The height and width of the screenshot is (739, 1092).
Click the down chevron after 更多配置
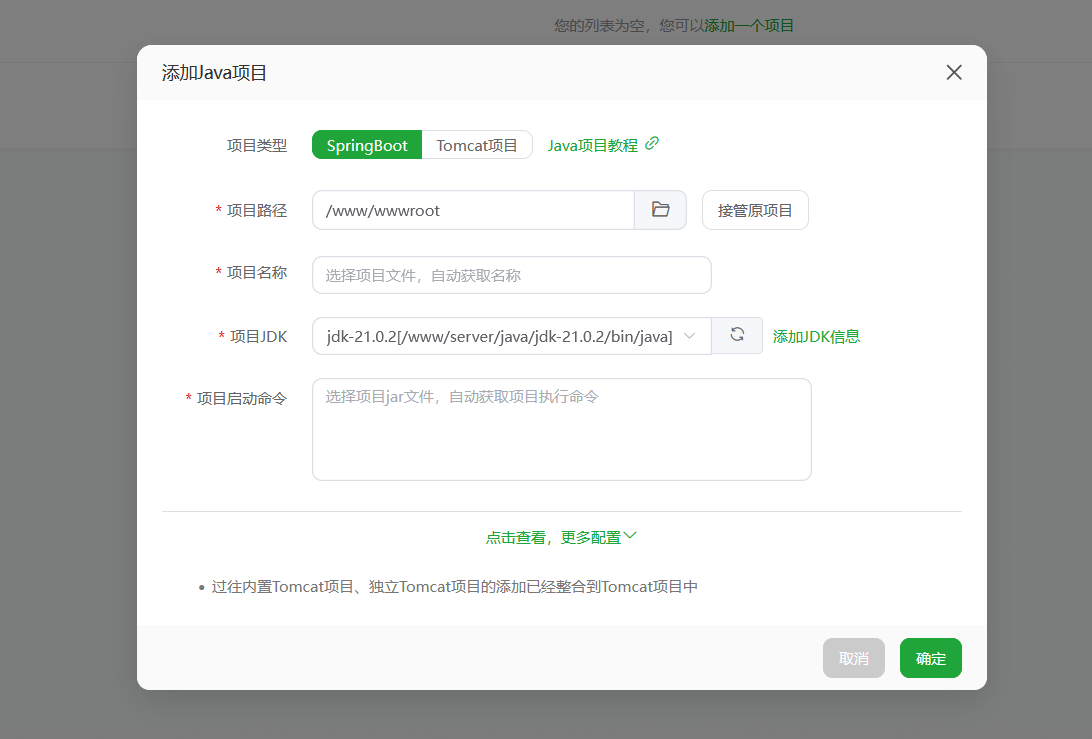tap(630, 536)
